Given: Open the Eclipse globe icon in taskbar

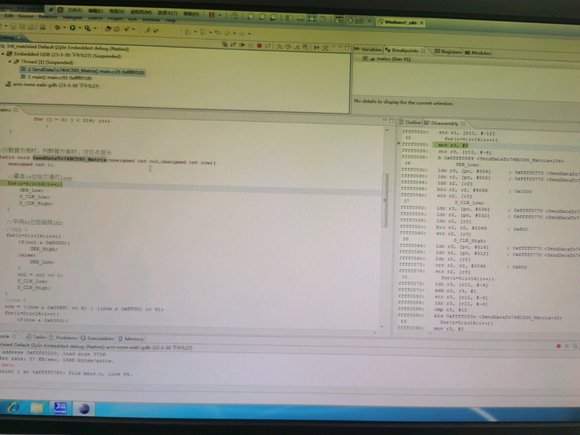Looking at the screenshot, I should coord(84,409).
